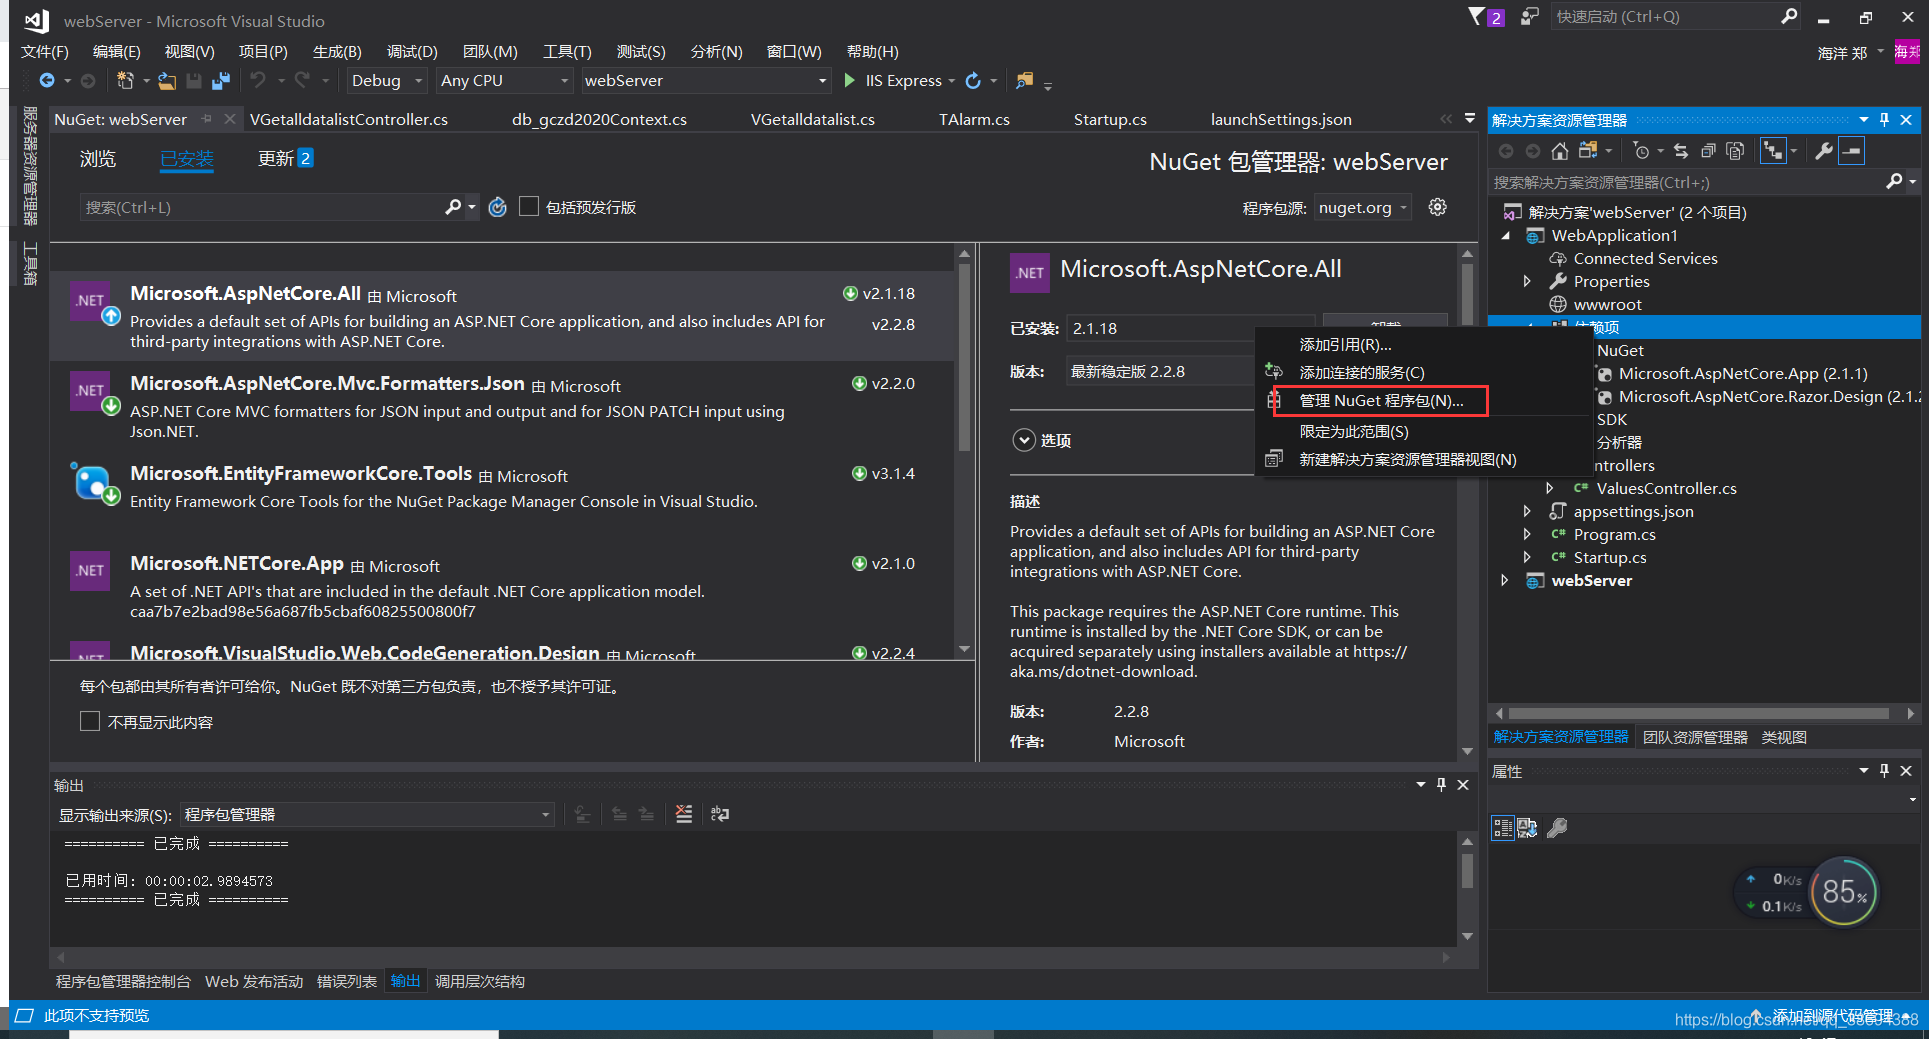Screen dimensions: 1929x1039
Task: Open the Any CPU platform dropdown
Action: click(x=504, y=80)
